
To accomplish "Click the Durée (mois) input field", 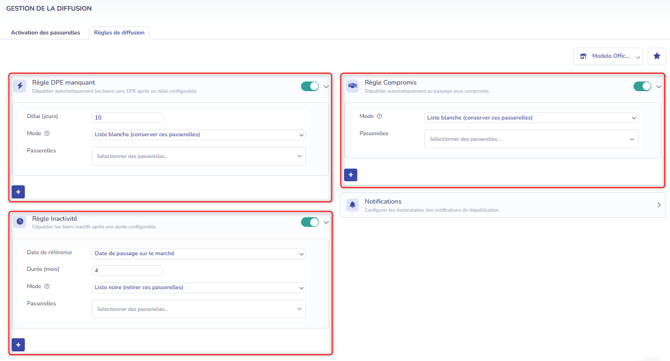I will click(x=127, y=270).
